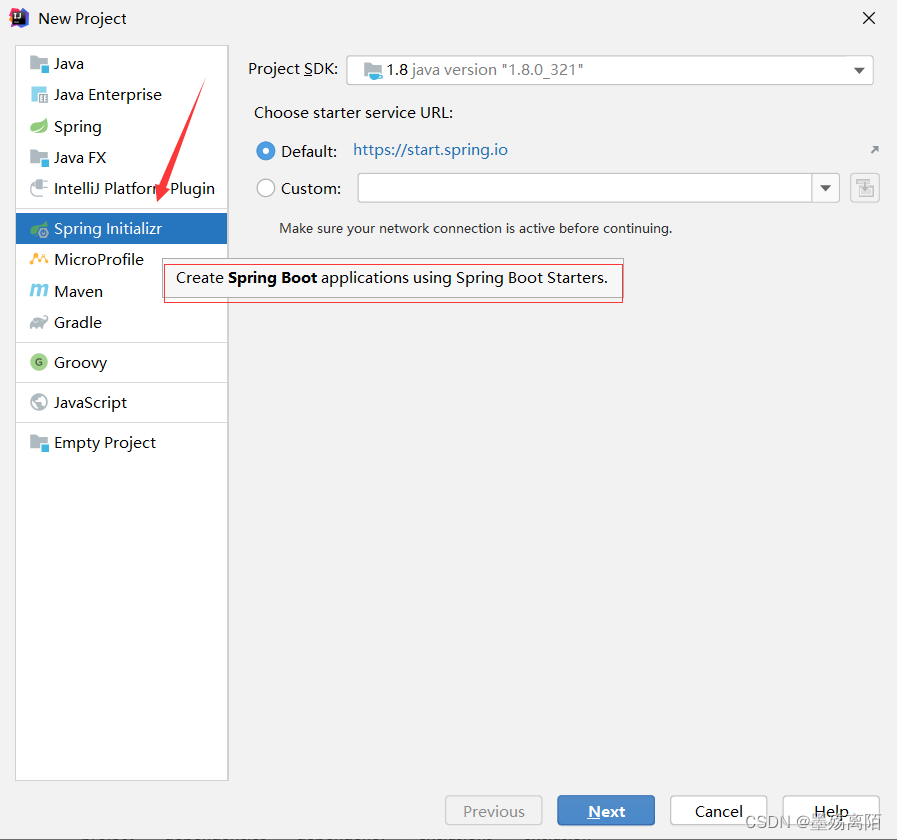Image resolution: width=897 pixels, height=840 pixels.
Task: Select Gradle project type
Action: (x=121, y=322)
